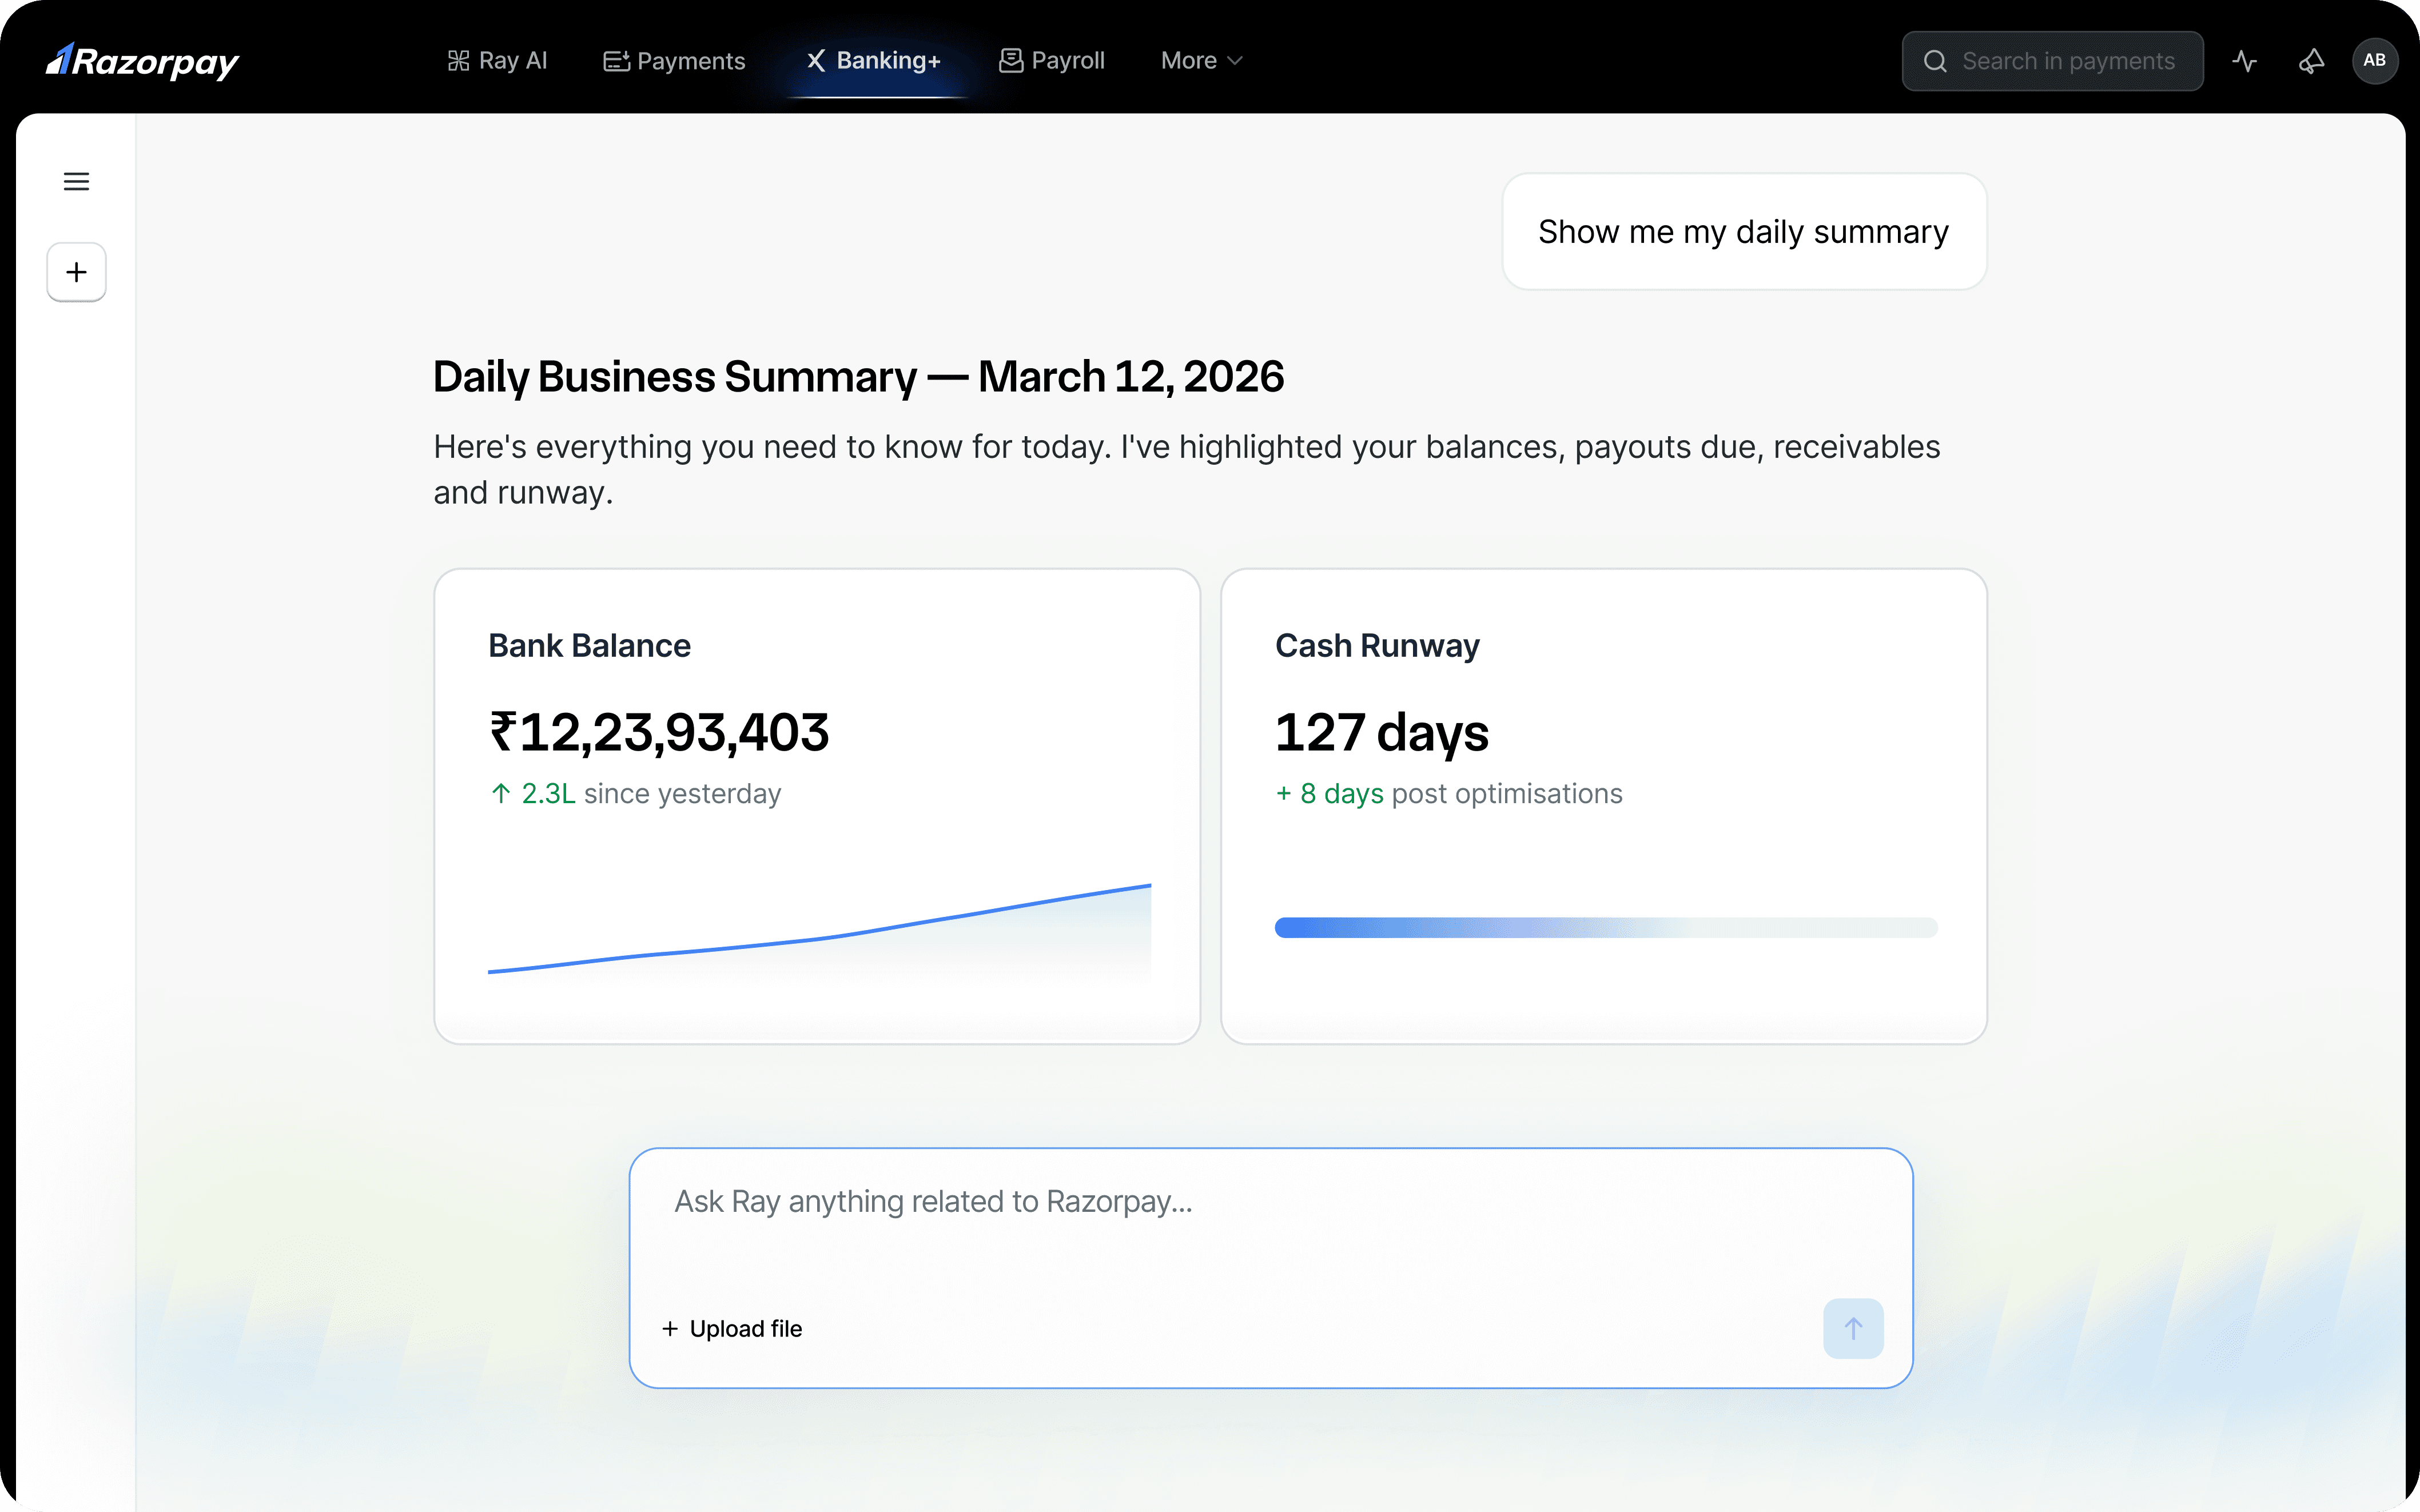This screenshot has height=1512, width=2420.
Task: Switch to the Ray AI tab
Action: (x=497, y=61)
